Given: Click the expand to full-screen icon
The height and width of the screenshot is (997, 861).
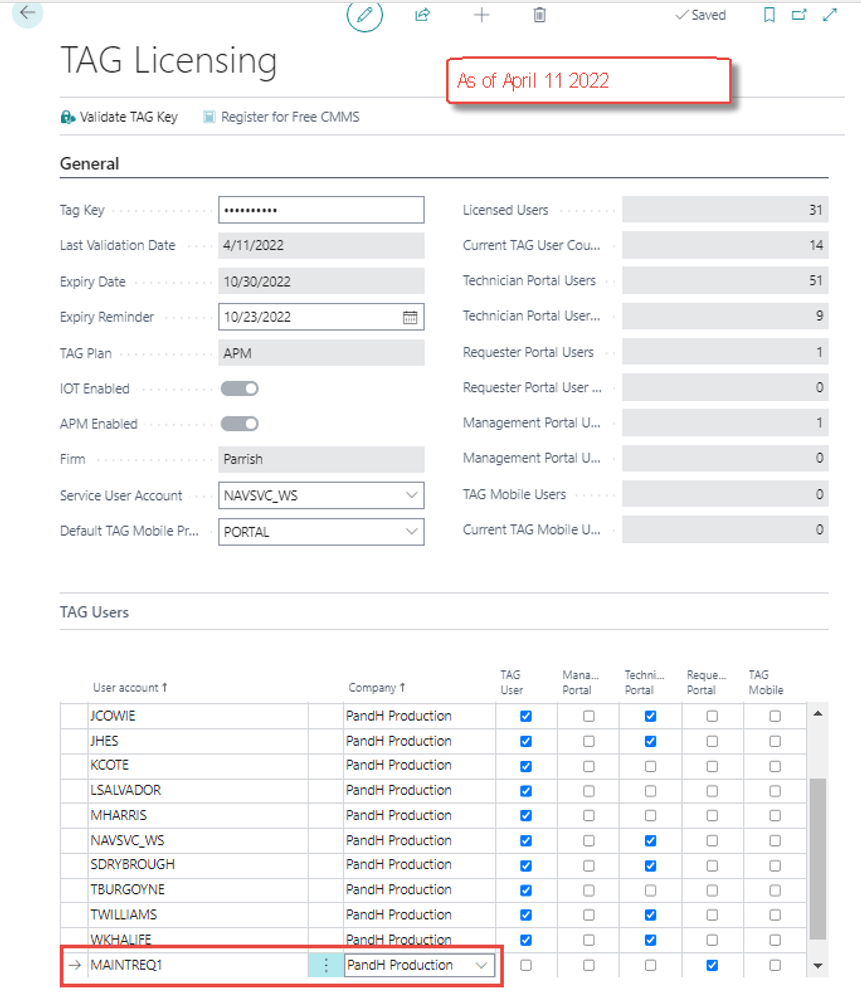Looking at the screenshot, I should click(x=829, y=15).
